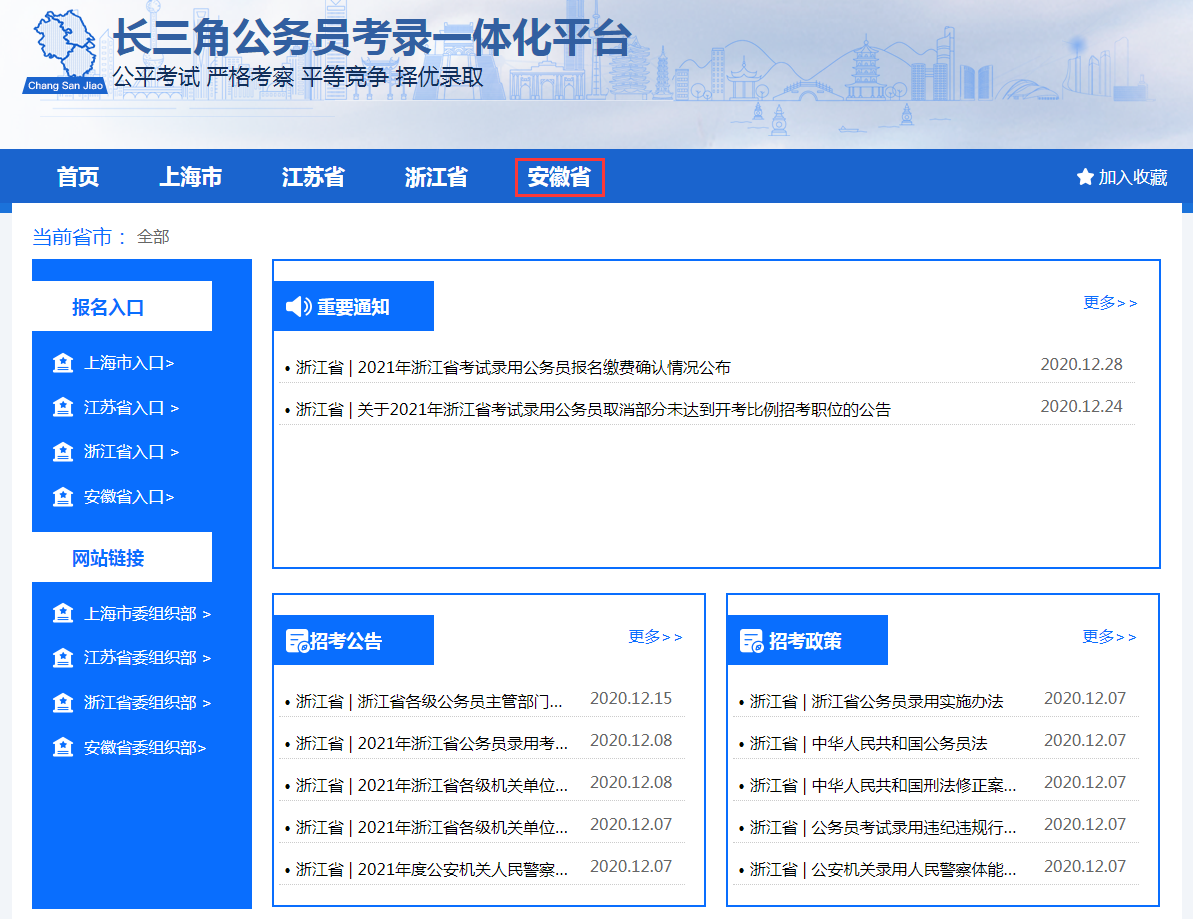
Task: Open notice 2021年浙江省考试录用公务员报名缴费确认情况公布
Action: (x=513, y=367)
